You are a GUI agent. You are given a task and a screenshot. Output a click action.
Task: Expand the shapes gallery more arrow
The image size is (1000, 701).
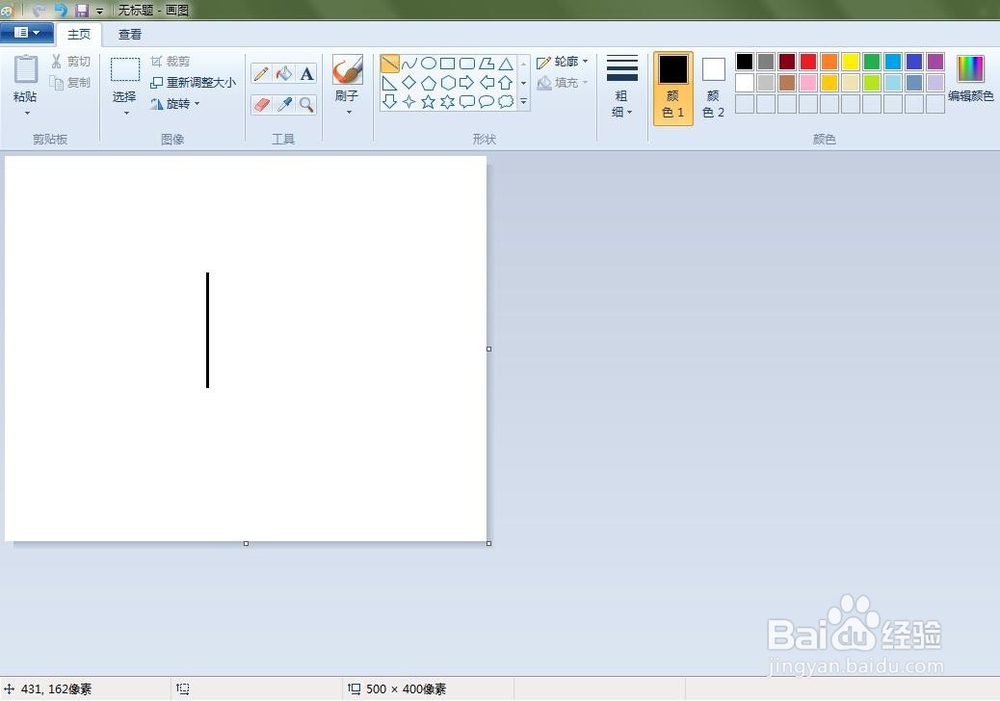click(x=524, y=101)
